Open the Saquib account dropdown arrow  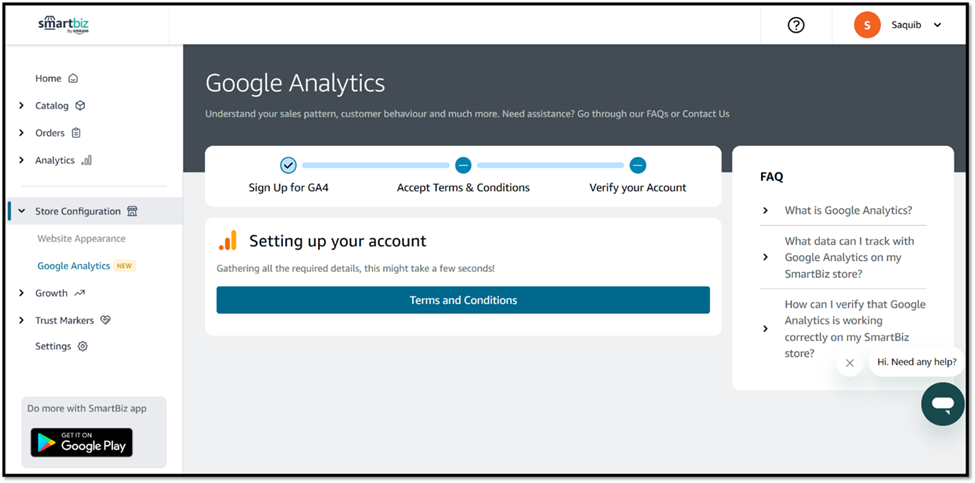tap(937, 25)
